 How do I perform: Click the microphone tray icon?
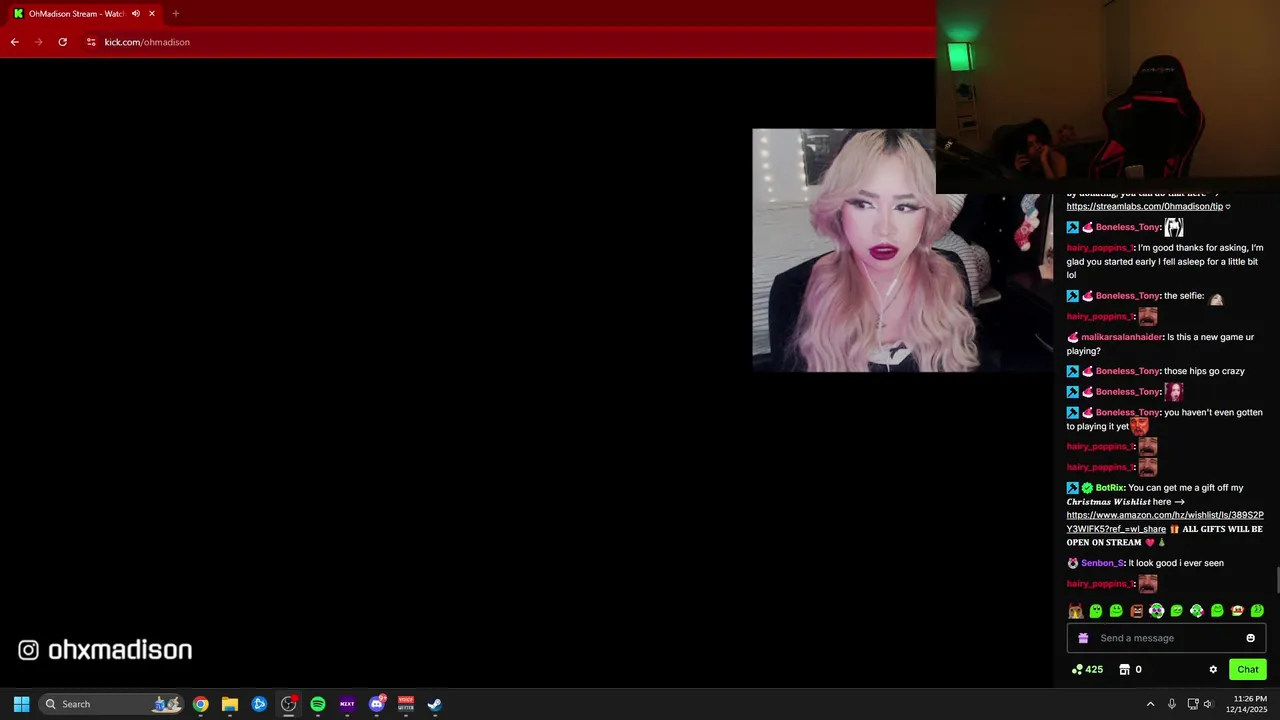point(1172,704)
